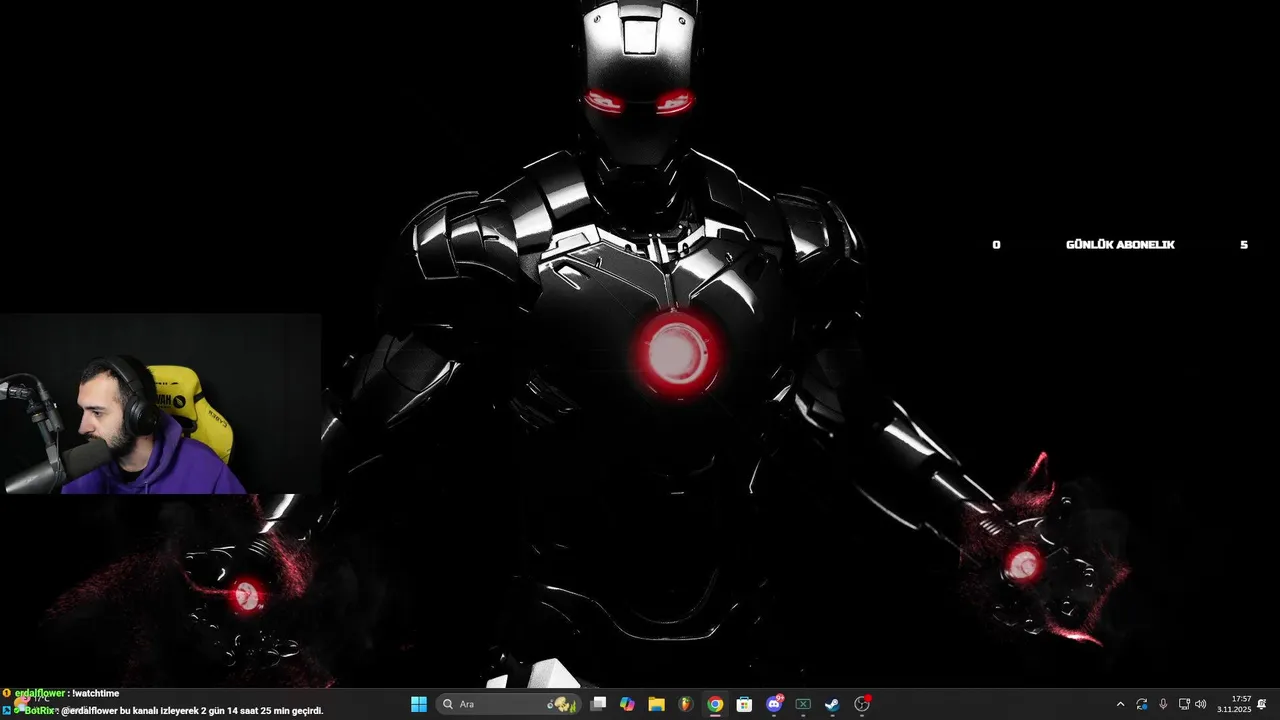Click the microphone tray icon
Viewport: 1280px width, 720px height.
(x=1163, y=704)
